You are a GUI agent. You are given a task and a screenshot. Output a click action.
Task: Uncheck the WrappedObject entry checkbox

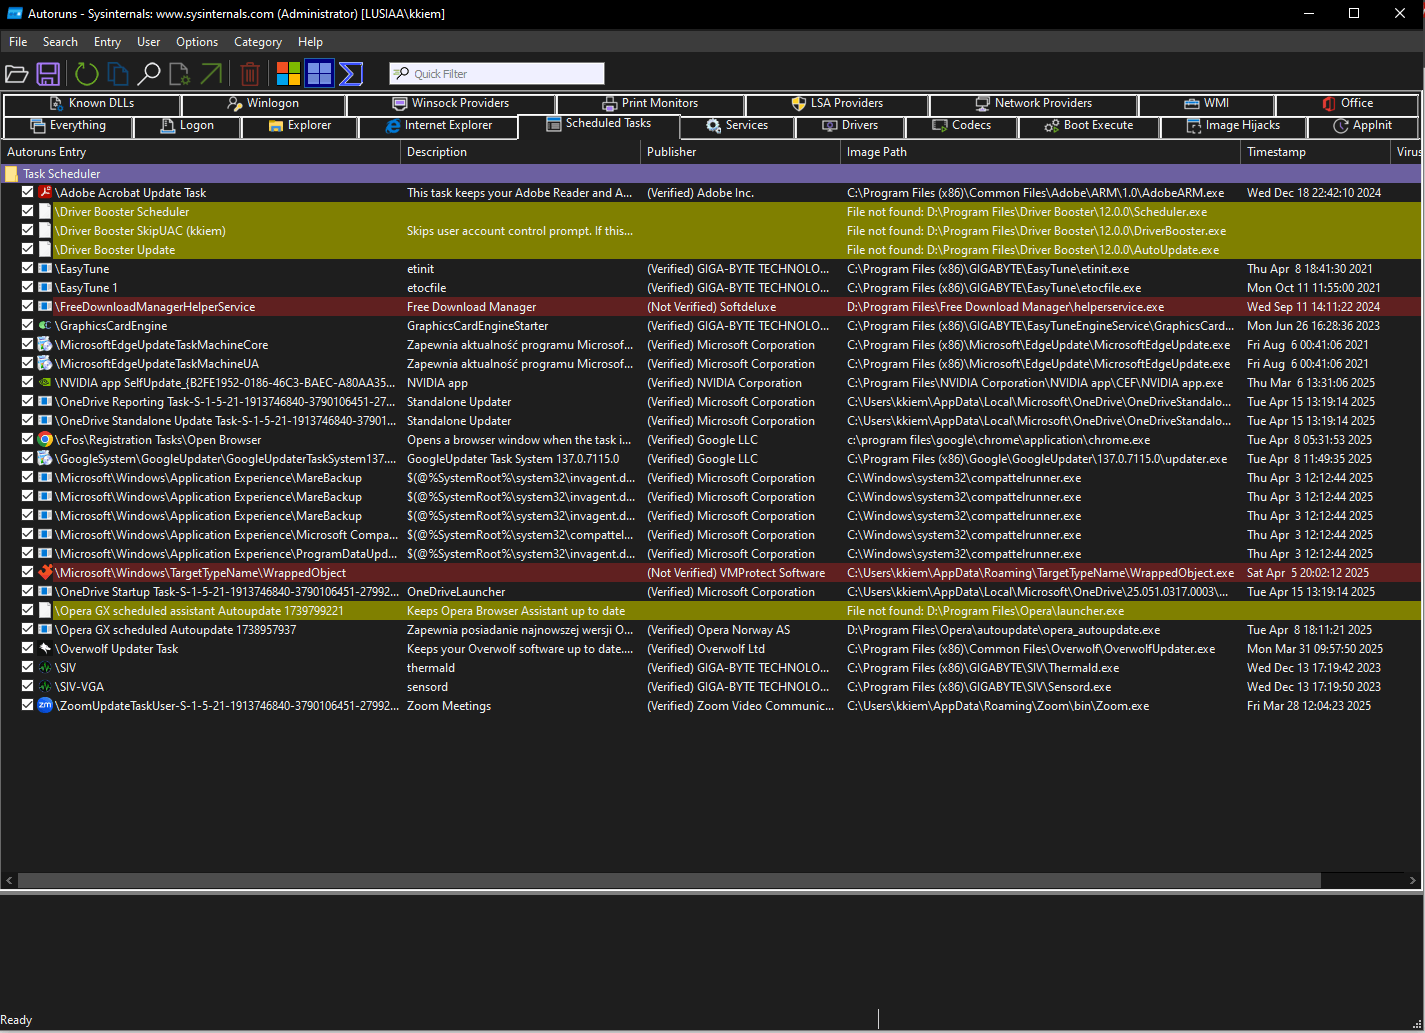(28, 572)
